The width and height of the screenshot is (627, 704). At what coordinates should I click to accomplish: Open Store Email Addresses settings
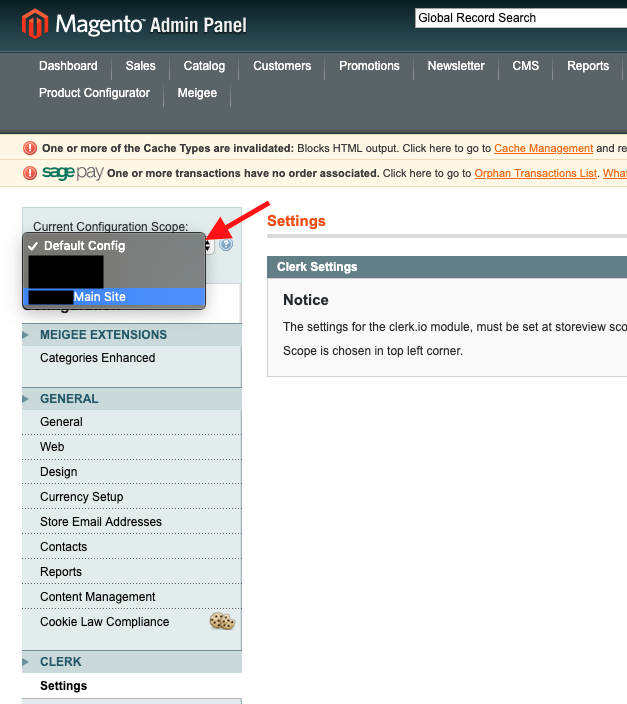[x=101, y=522]
